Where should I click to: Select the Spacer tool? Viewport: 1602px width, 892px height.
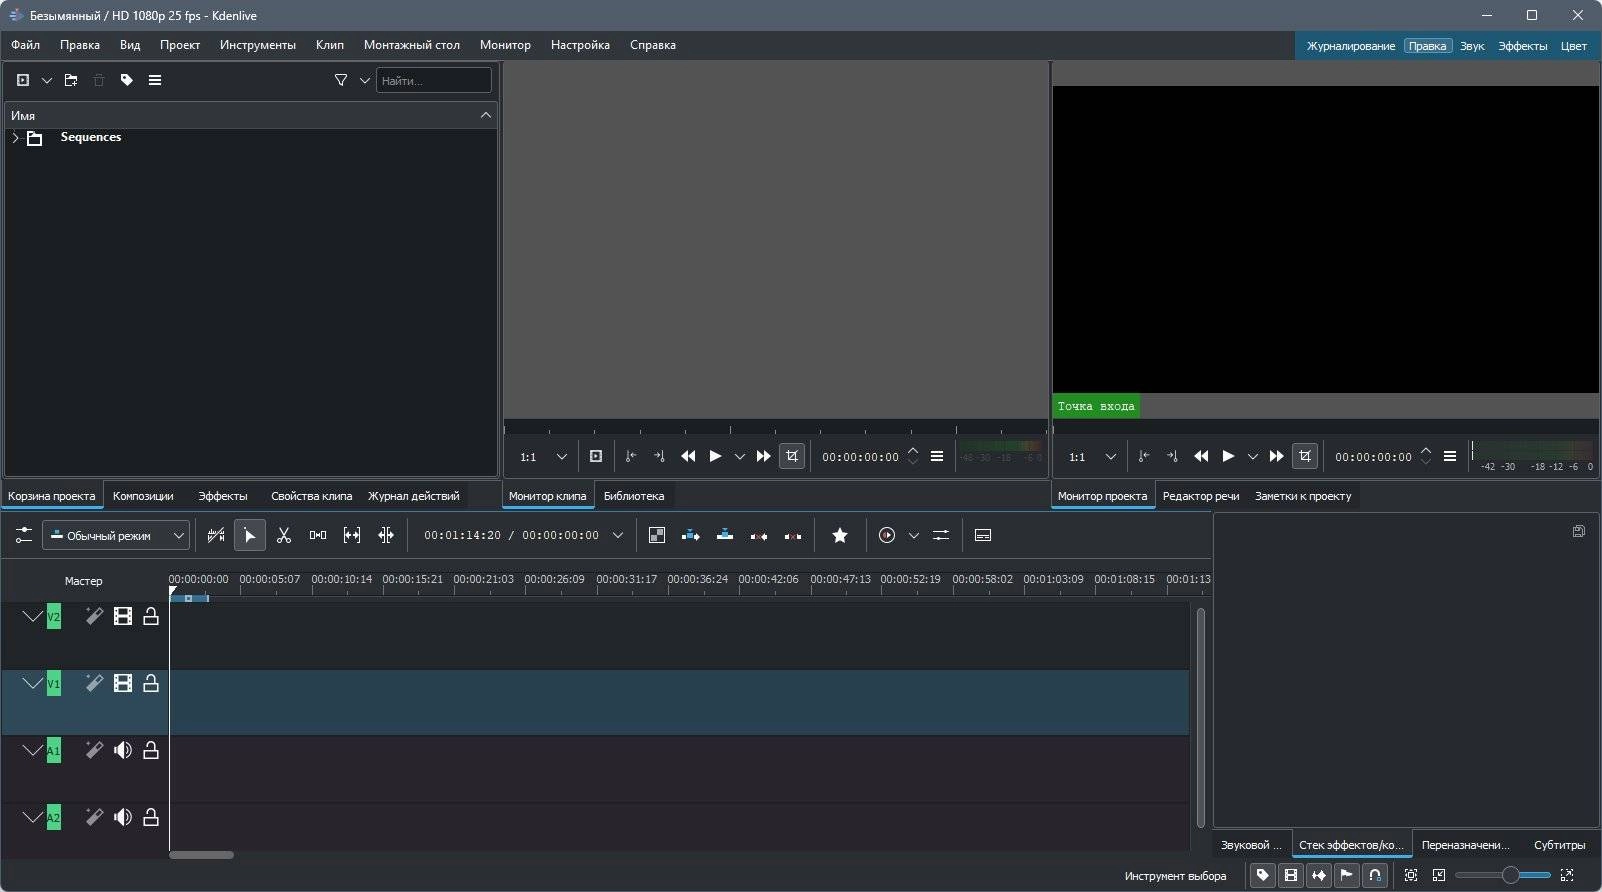tap(318, 536)
